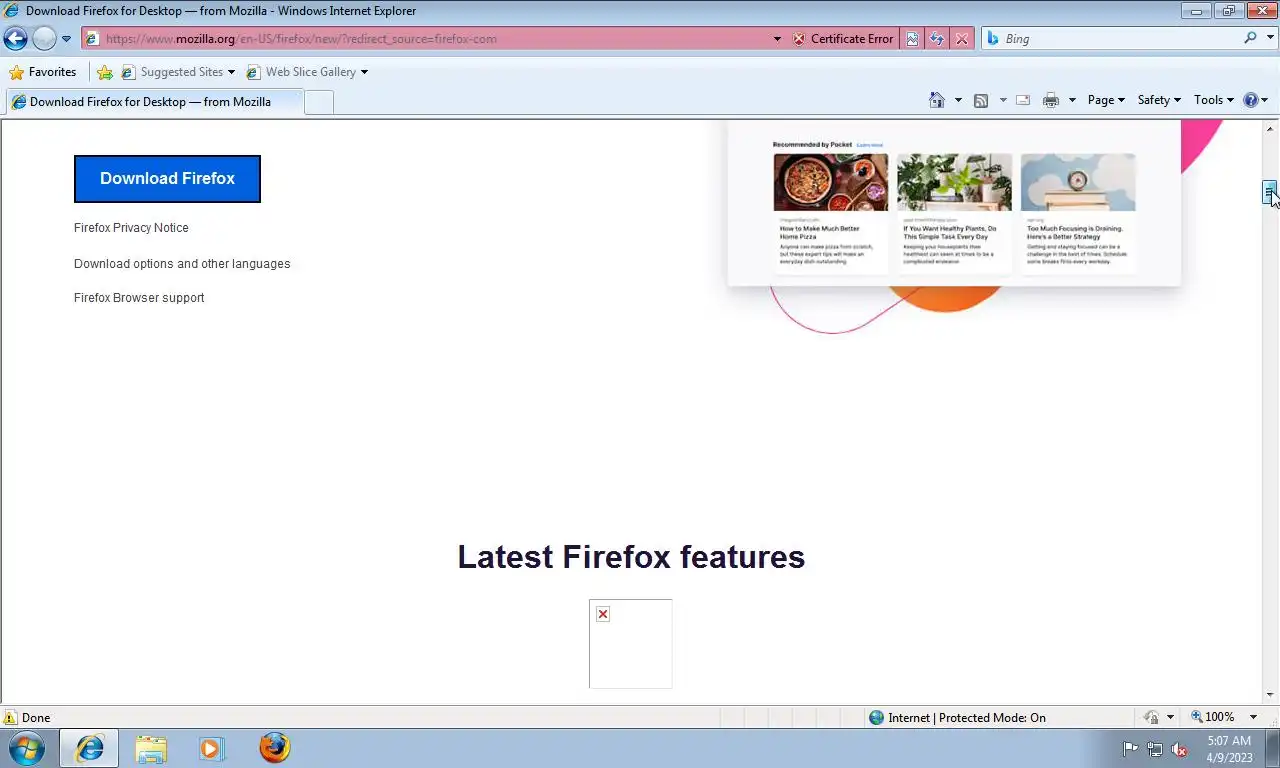Expand the address bar autocomplete dropdown arrow
1280x768 pixels.
(777, 39)
